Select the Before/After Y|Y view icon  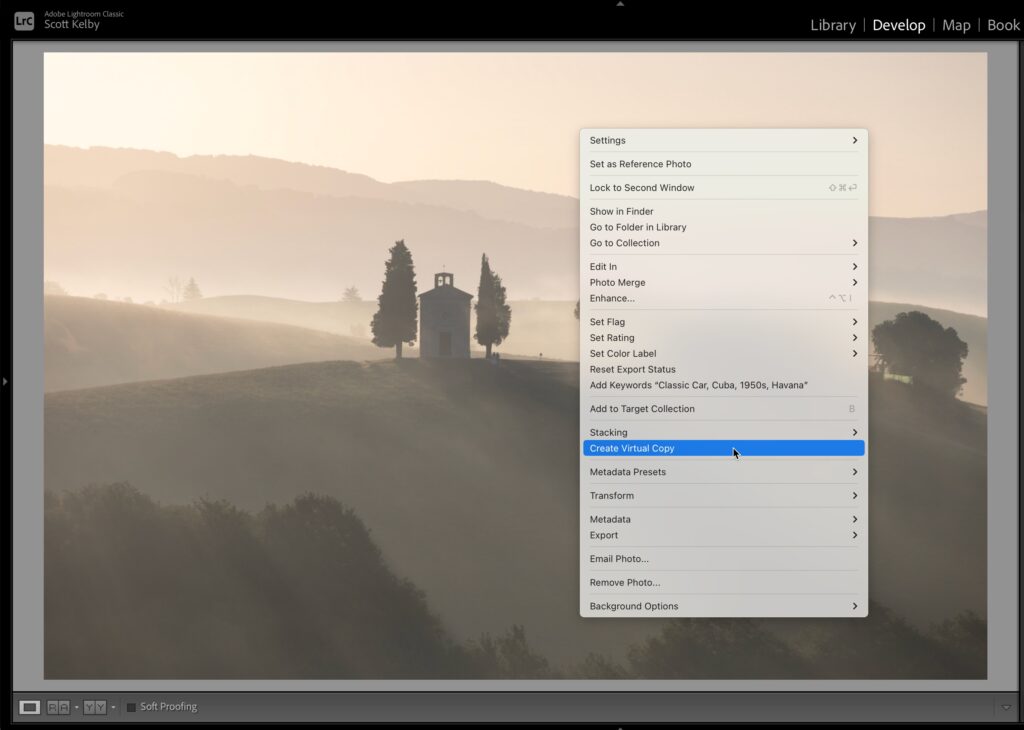94,707
